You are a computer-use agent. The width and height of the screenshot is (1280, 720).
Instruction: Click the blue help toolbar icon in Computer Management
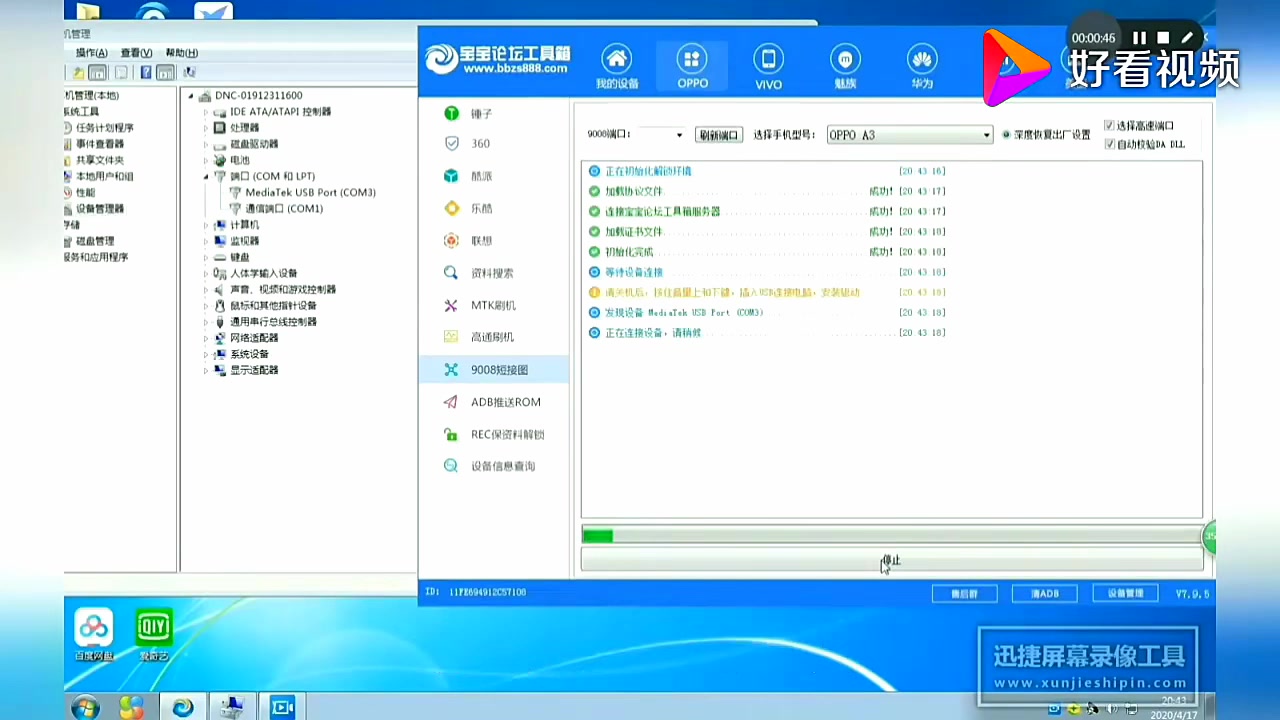pyautogui.click(x=146, y=73)
